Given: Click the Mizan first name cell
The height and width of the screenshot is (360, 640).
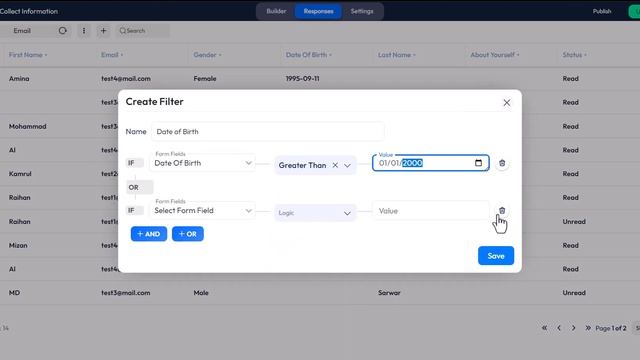Looking at the screenshot, I should (x=18, y=245).
